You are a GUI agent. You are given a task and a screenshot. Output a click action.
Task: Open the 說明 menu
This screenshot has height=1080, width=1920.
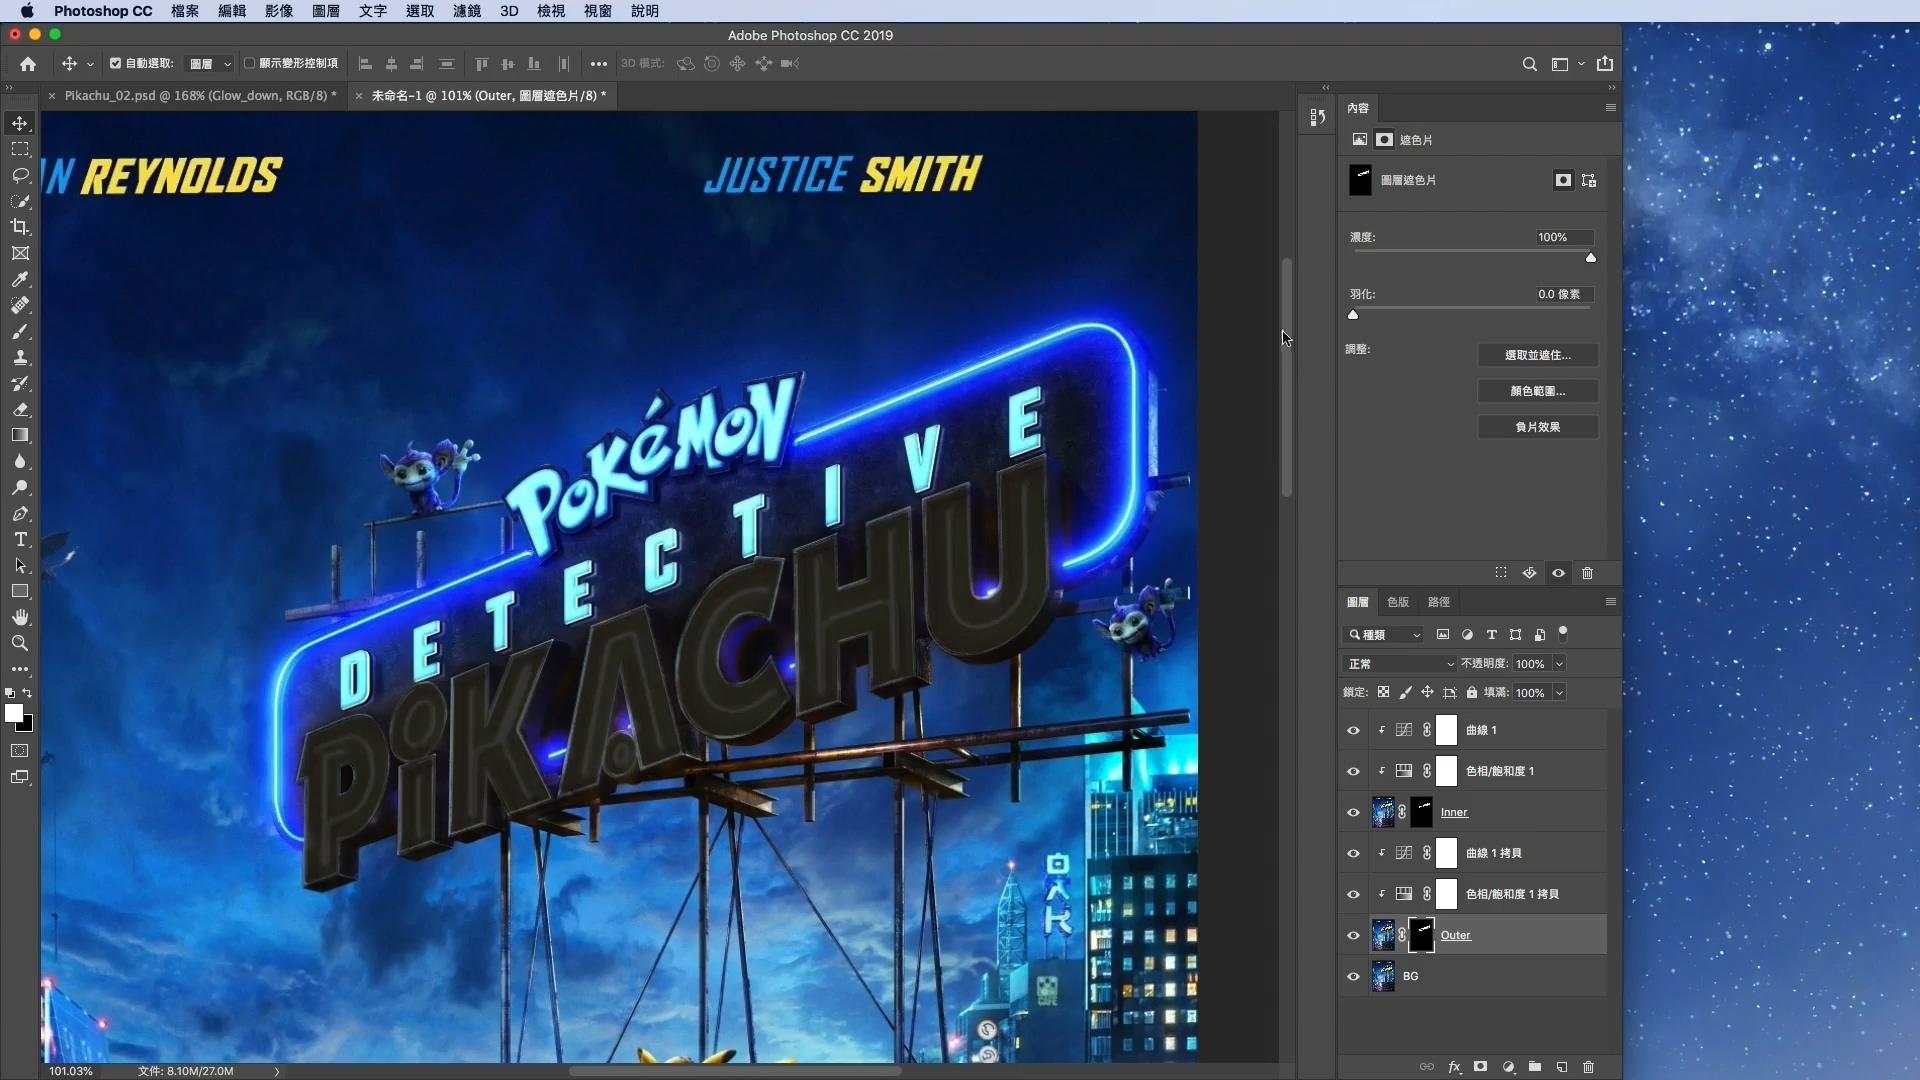pos(645,11)
